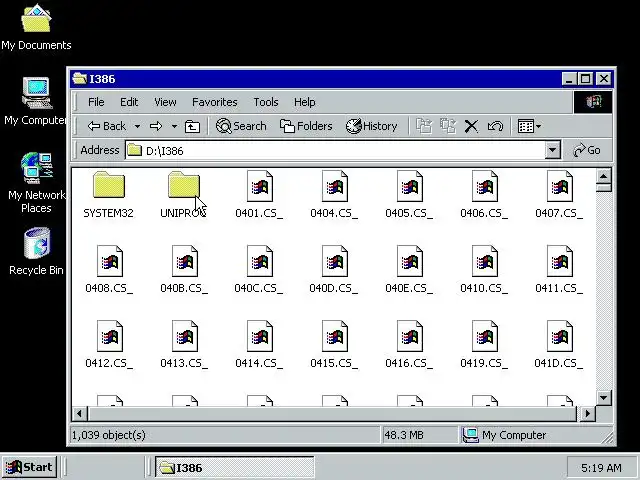Select the 0407.CS_ file icon
Screen dimensions: 640x480
click(x=560, y=186)
